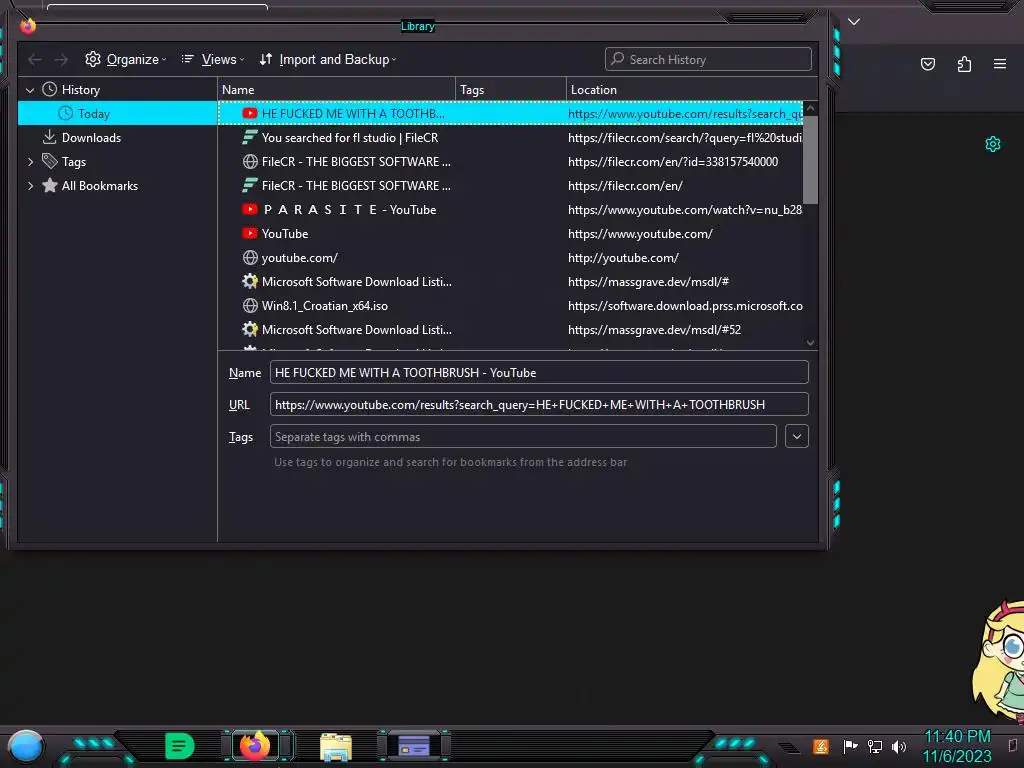
Task: Sort by the Tags column header
Action: 511,90
